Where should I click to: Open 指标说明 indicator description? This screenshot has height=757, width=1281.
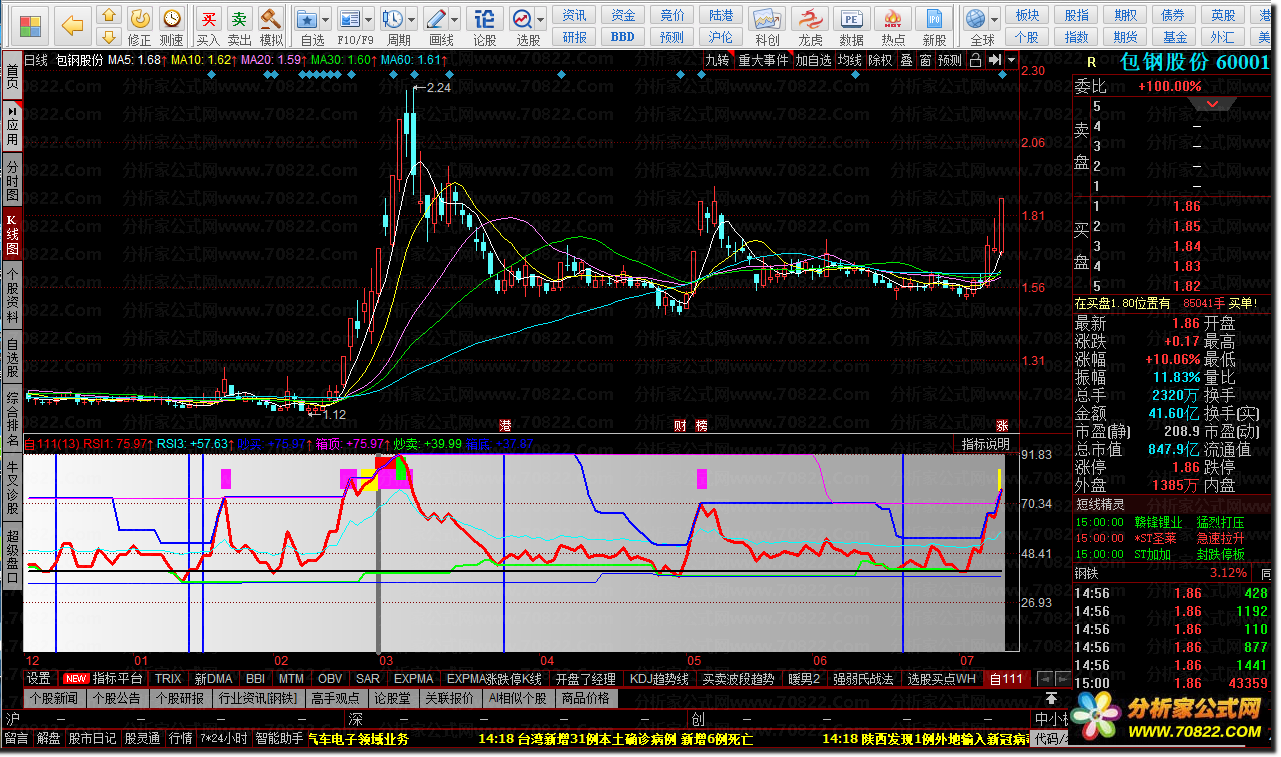[985, 444]
